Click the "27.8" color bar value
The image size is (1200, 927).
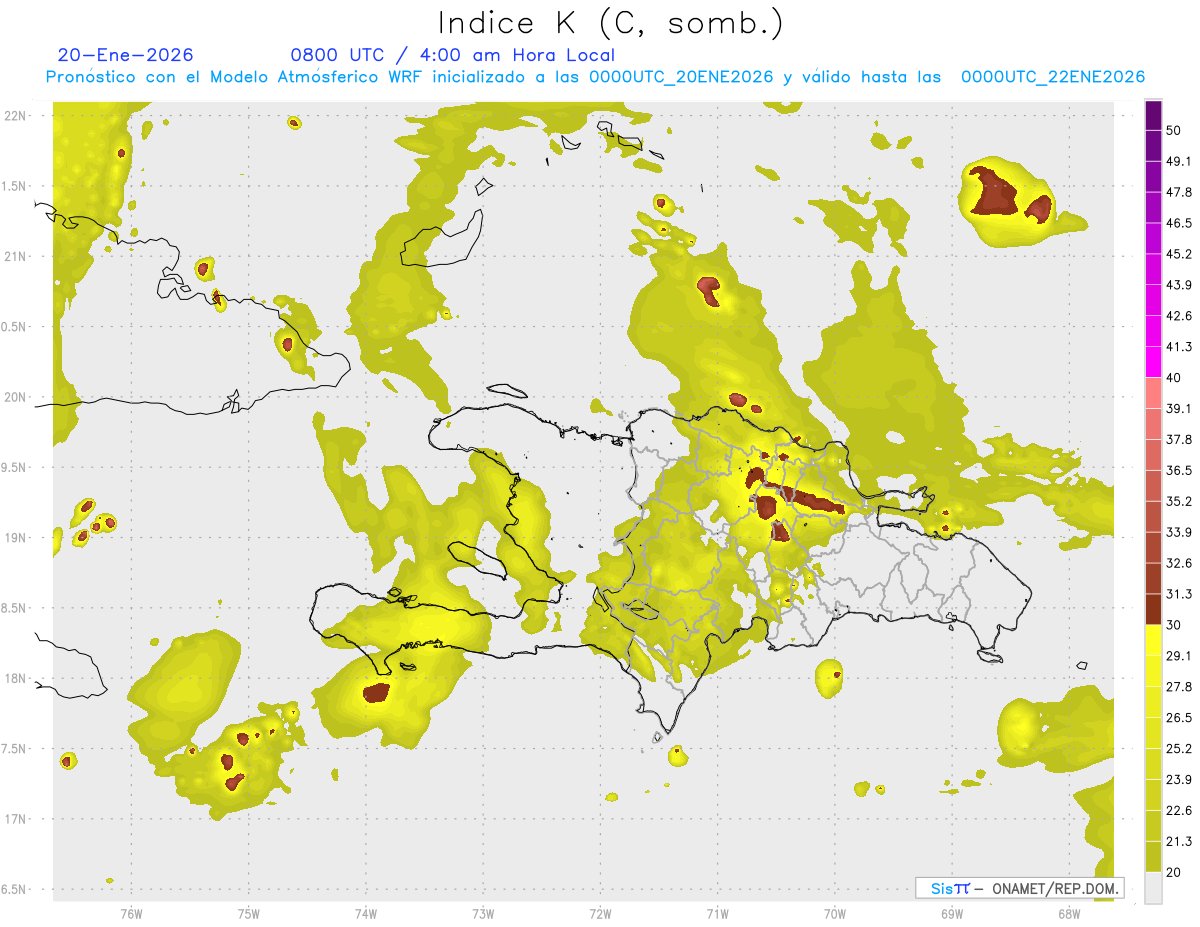(x=1179, y=687)
